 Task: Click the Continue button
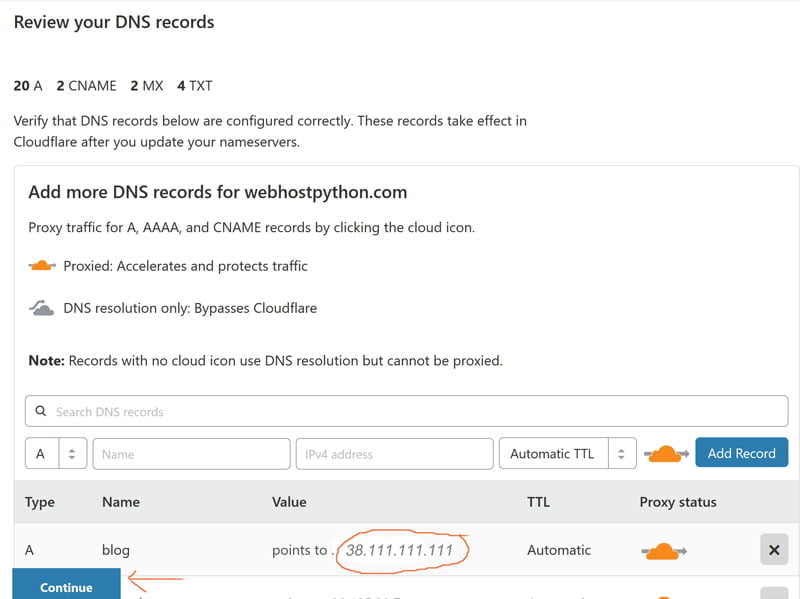[66, 585]
